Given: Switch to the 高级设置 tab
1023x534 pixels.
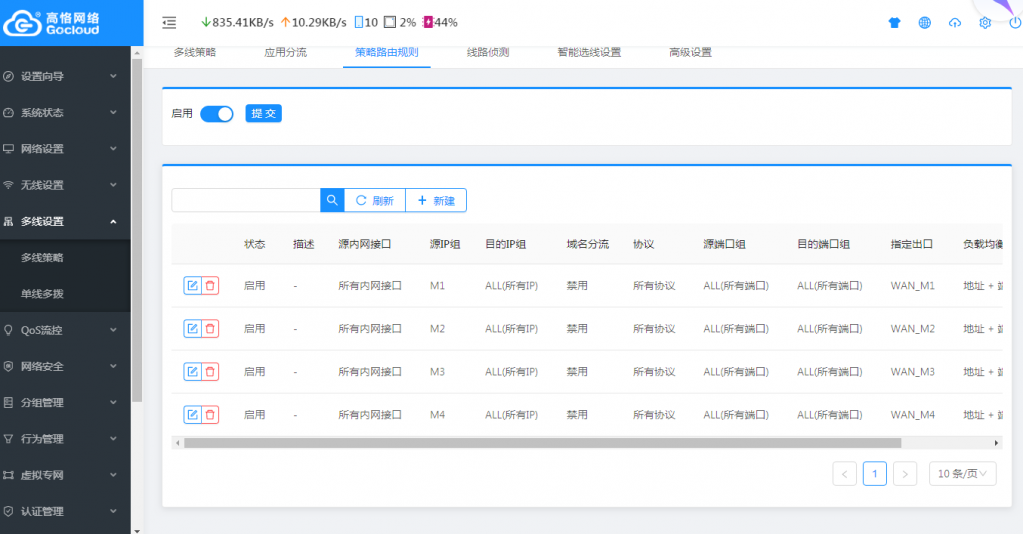Looking at the screenshot, I should coord(690,52).
